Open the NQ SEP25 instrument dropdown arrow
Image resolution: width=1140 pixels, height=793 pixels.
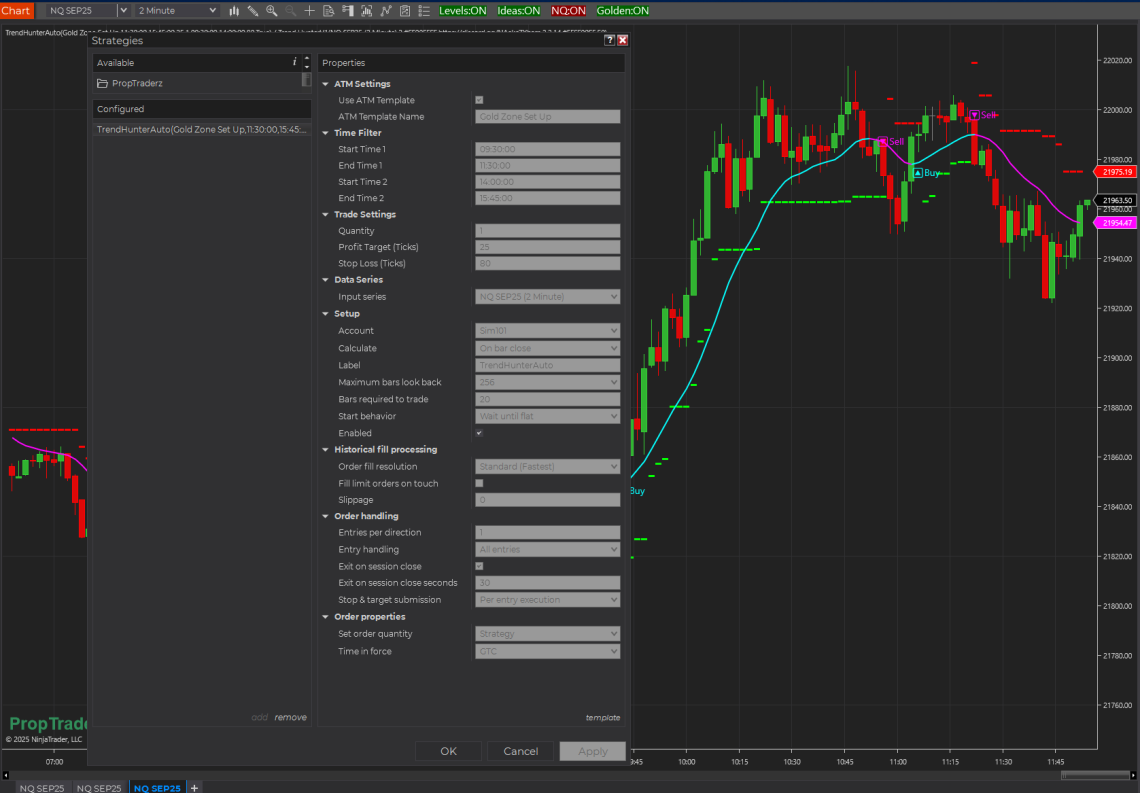click(123, 11)
